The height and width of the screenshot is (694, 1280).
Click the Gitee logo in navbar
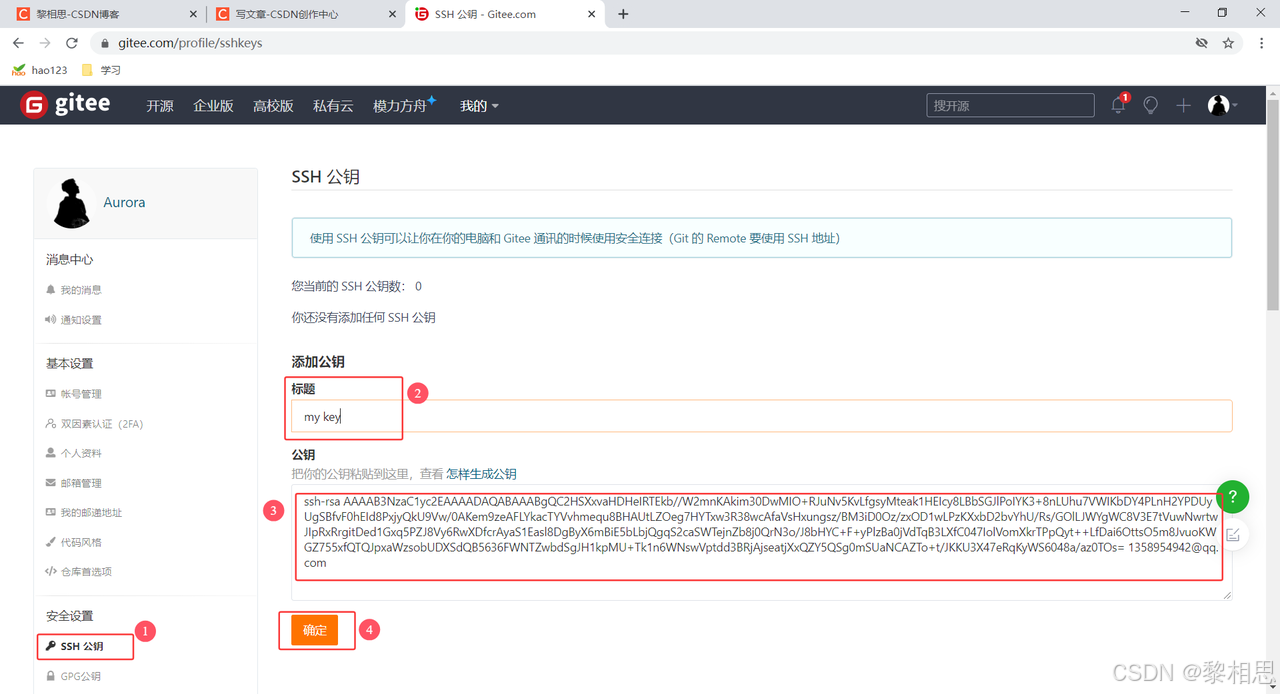(x=65, y=105)
